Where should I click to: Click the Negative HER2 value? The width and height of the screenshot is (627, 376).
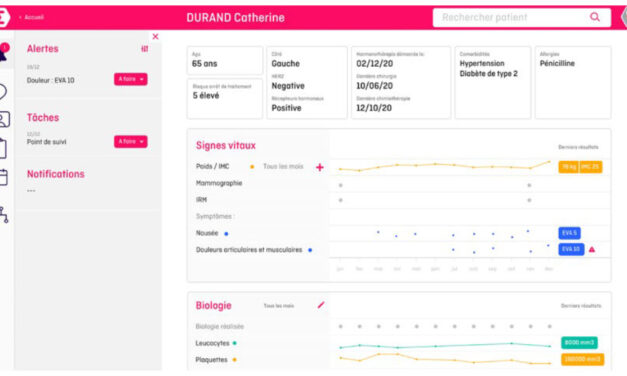288,86
